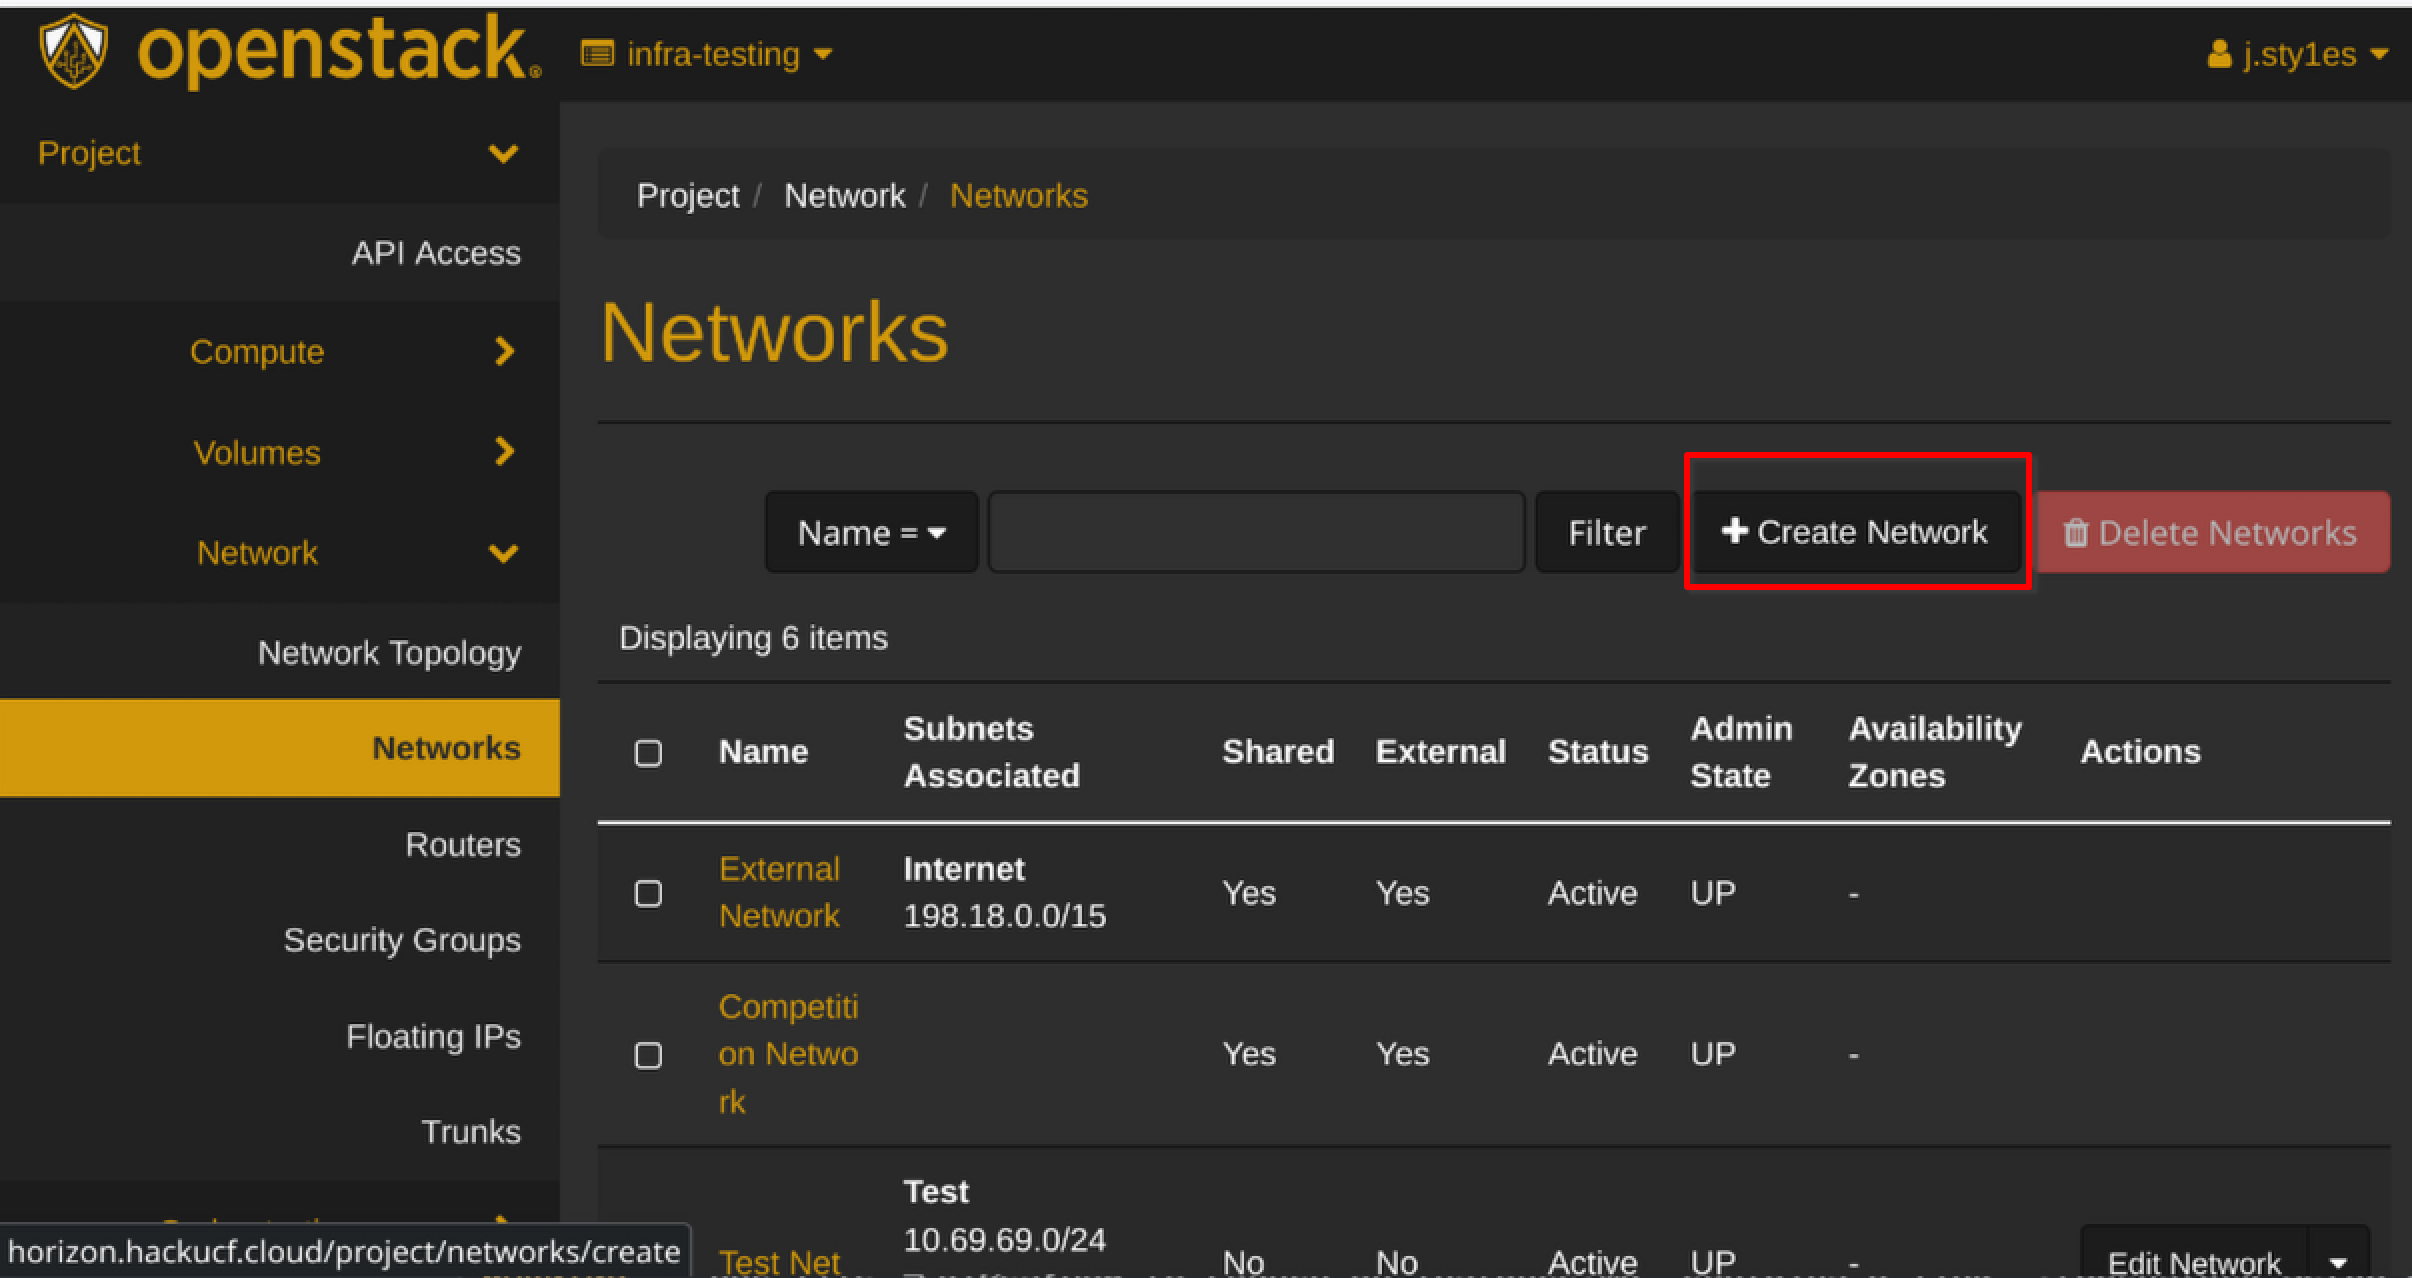The height and width of the screenshot is (1278, 2412).
Task: Expand the Compute sidebar group
Action: coord(279,352)
